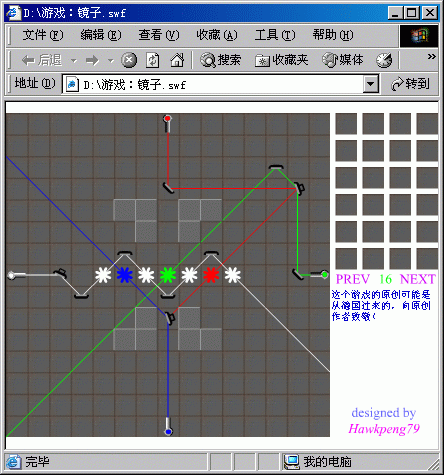Select the leftmost white star target

point(103,275)
